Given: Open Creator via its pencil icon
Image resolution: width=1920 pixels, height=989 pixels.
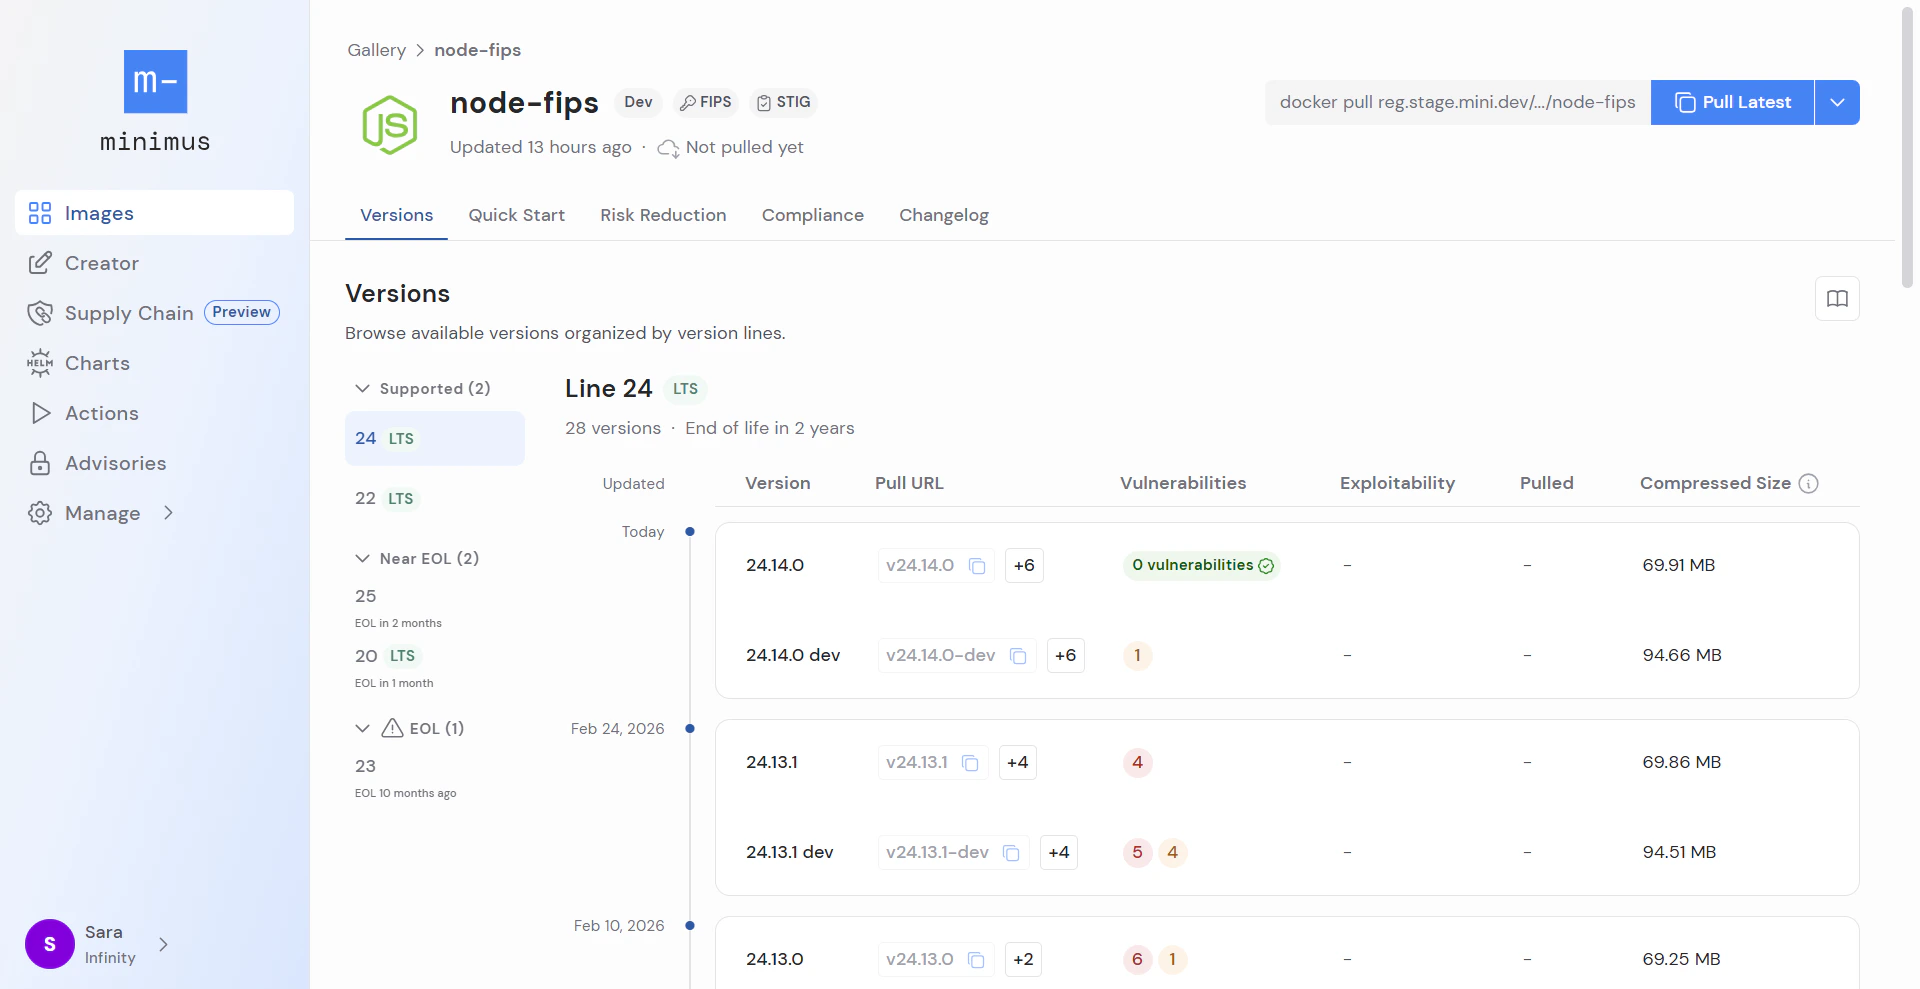Looking at the screenshot, I should click(x=40, y=263).
